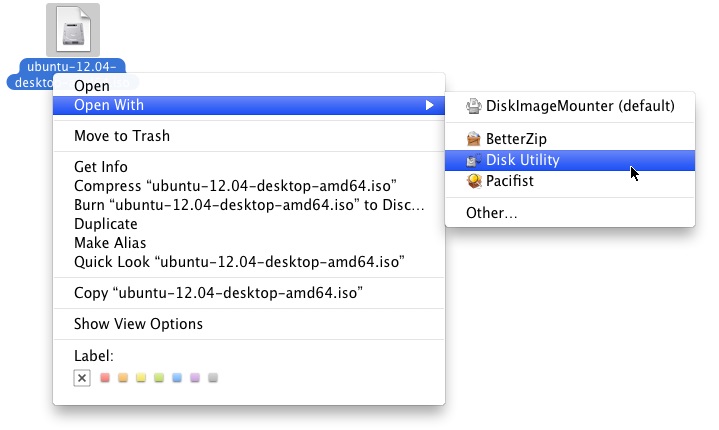Image resolution: width=719 pixels, height=430 pixels.
Task: Select the ubuntu-12.04 ISO file icon
Action: point(73,30)
